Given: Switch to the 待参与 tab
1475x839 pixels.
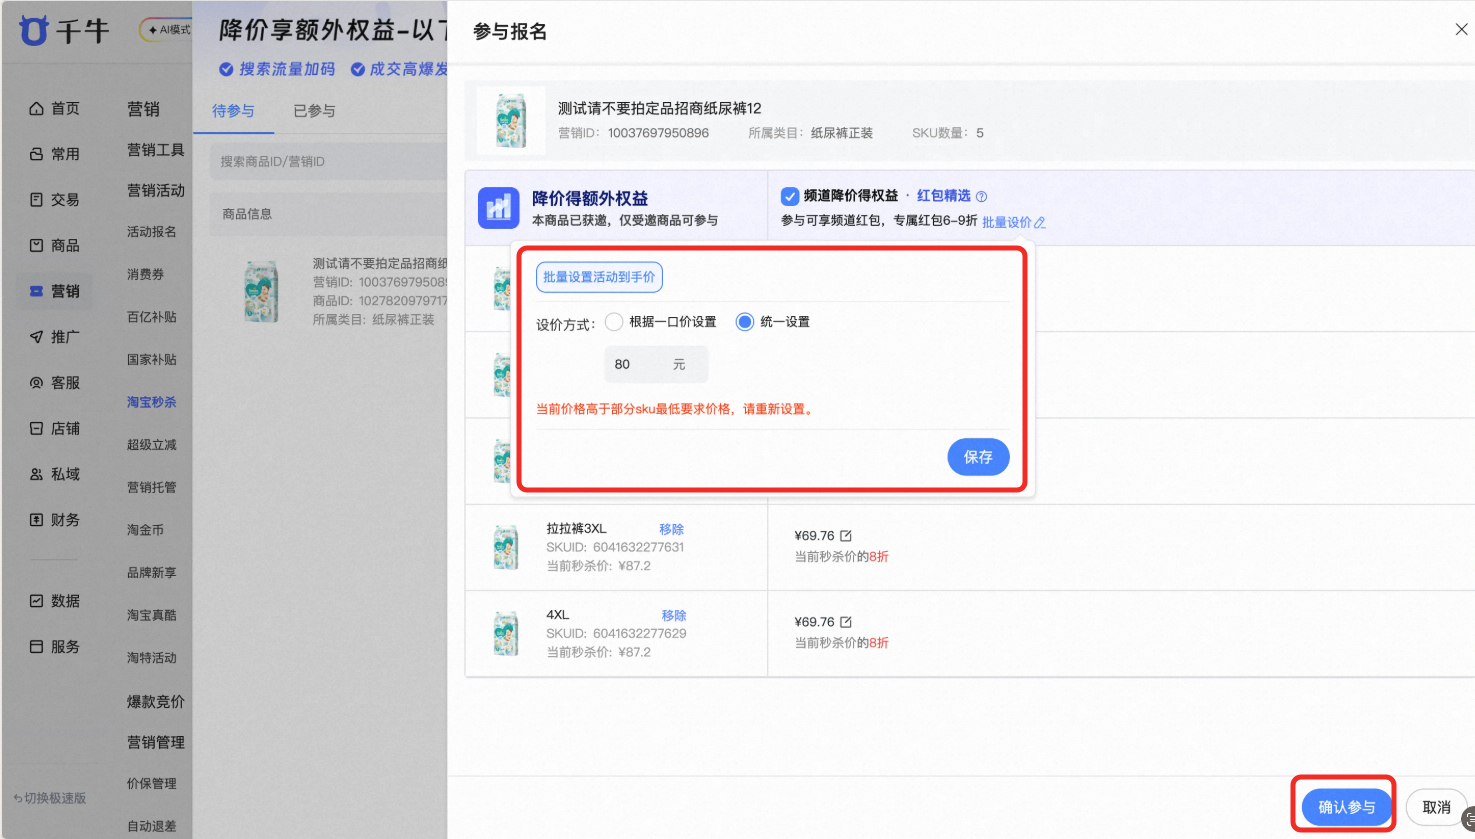Looking at the screenshot, I should (x=233, y=111).
